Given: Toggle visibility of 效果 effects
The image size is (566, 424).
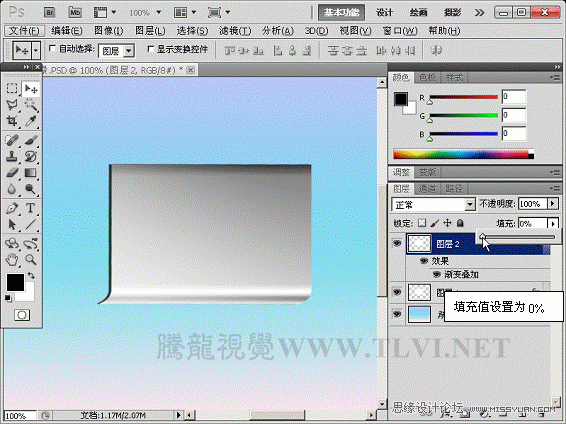Looking at the screenshot, I should 424,261.
